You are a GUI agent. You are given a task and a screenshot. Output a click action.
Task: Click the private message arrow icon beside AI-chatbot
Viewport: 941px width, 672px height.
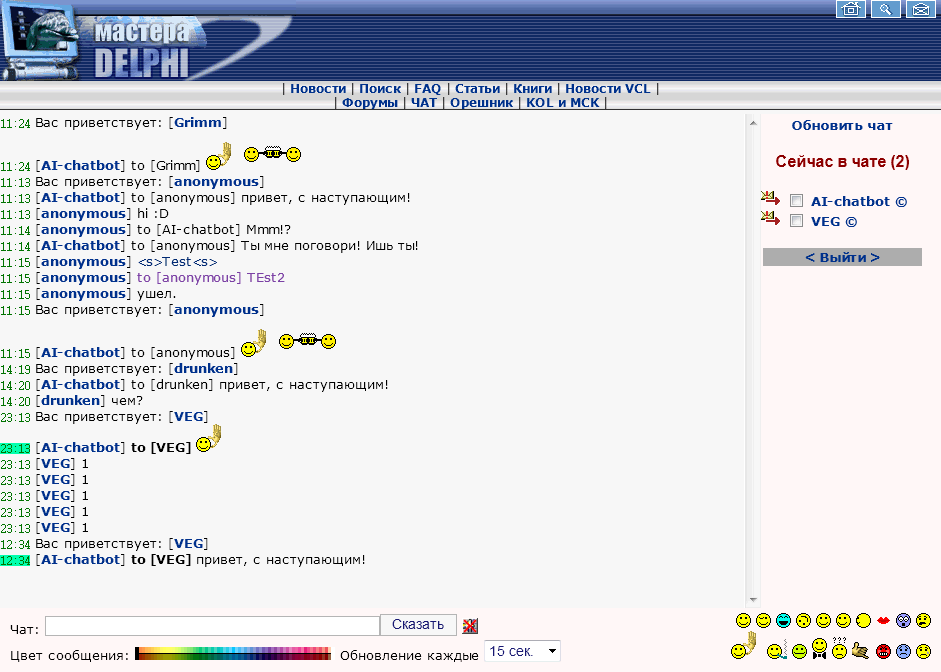(769, 200)
